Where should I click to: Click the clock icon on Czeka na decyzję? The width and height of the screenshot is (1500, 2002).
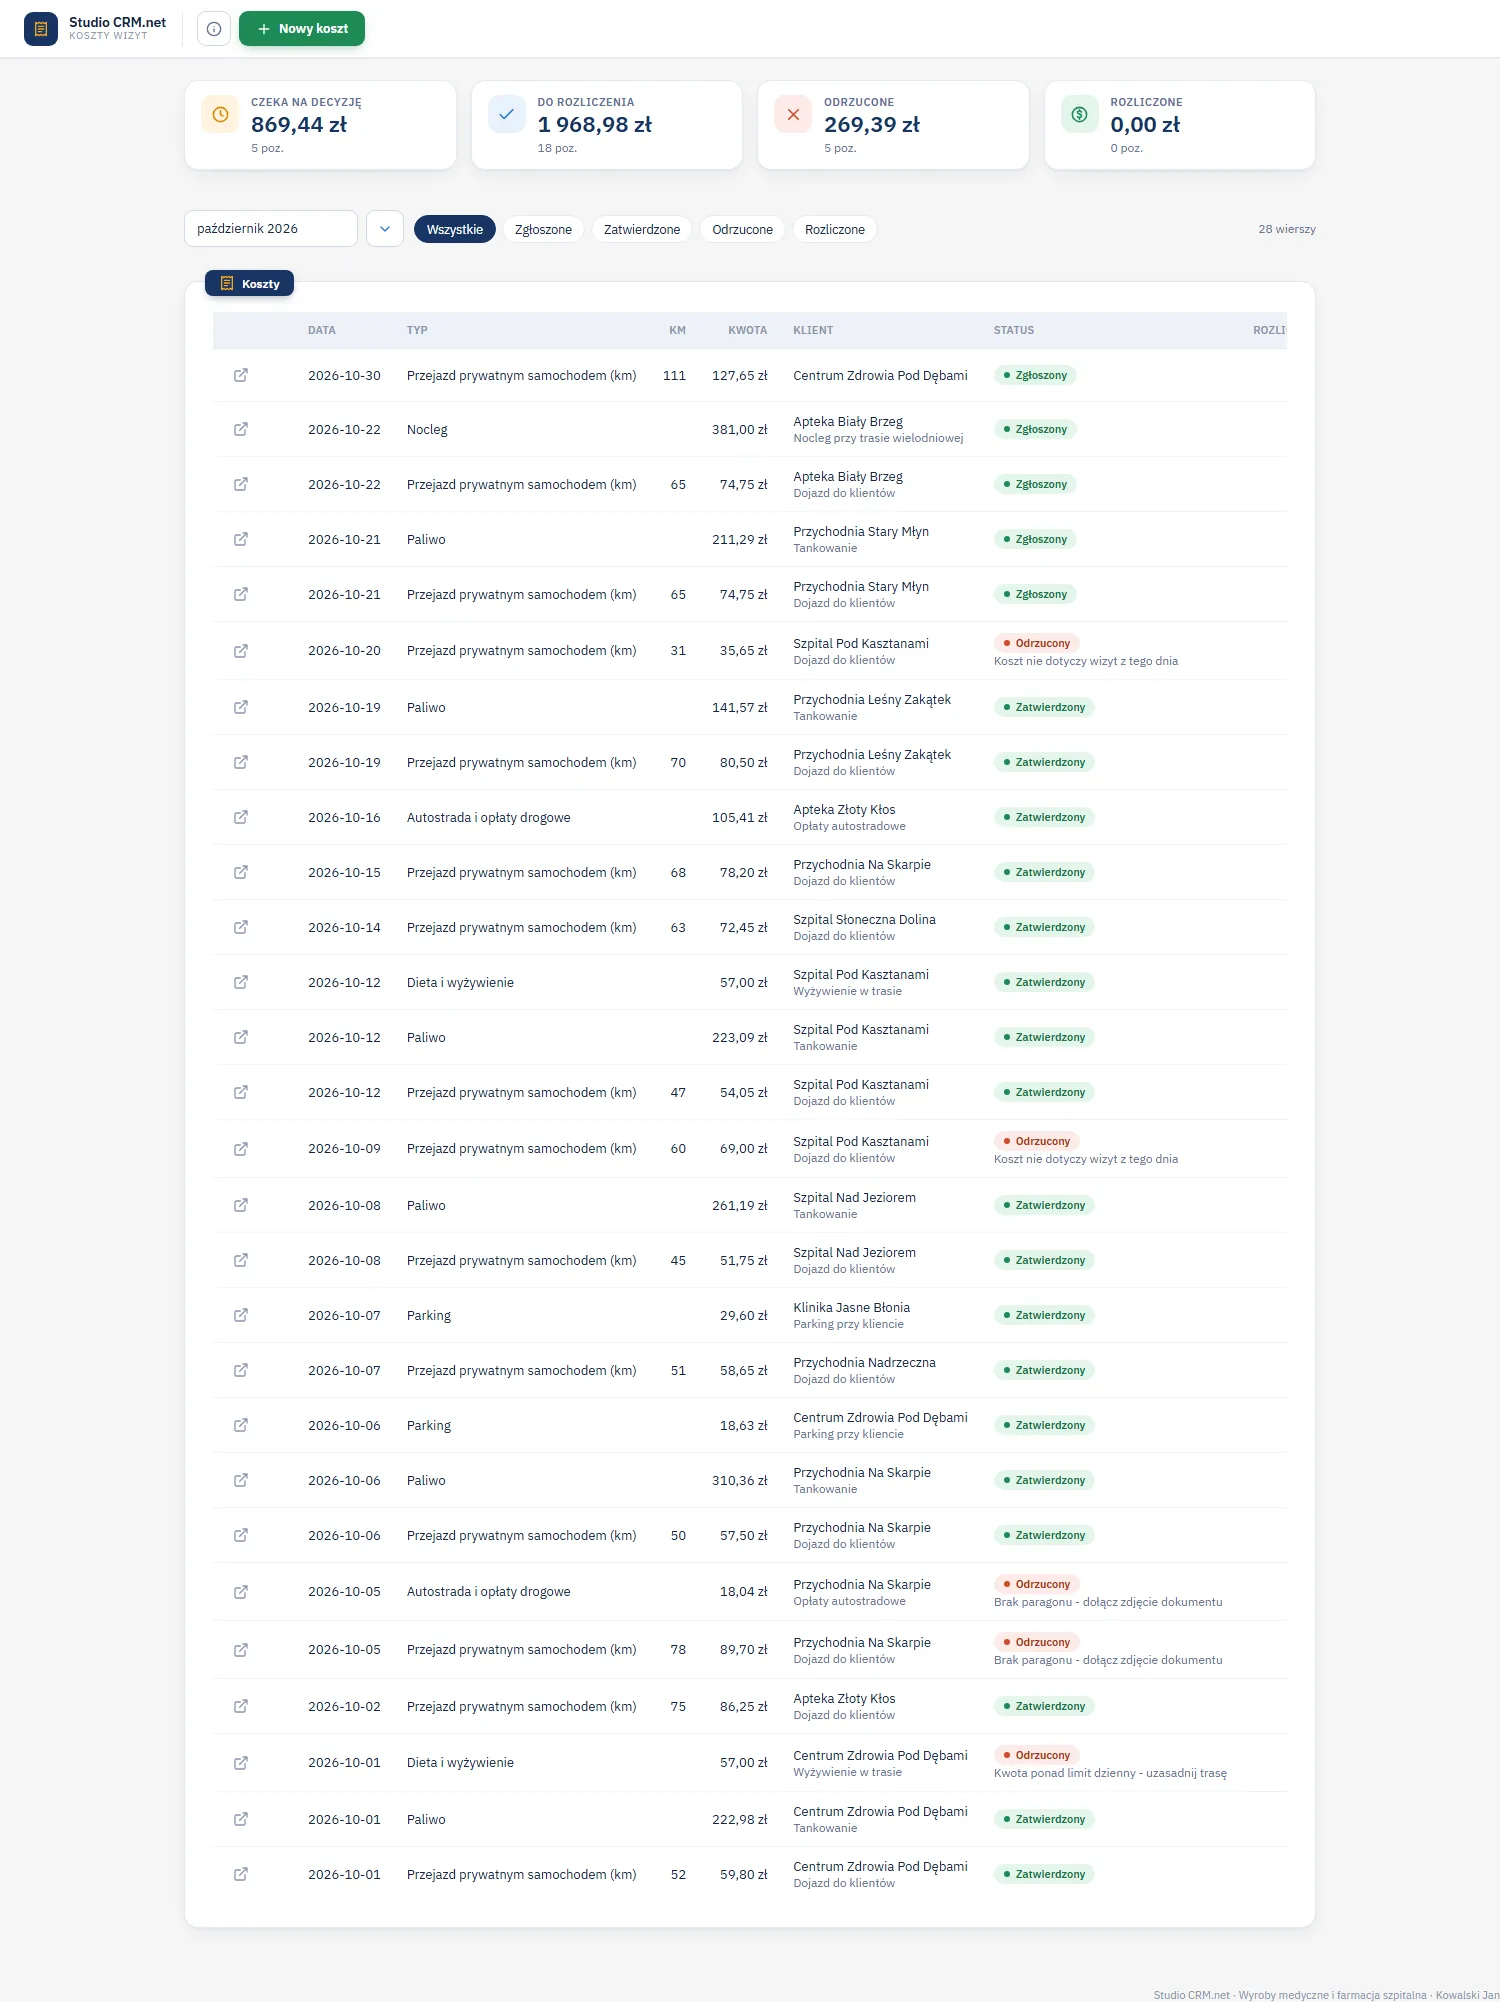point(220,115)
